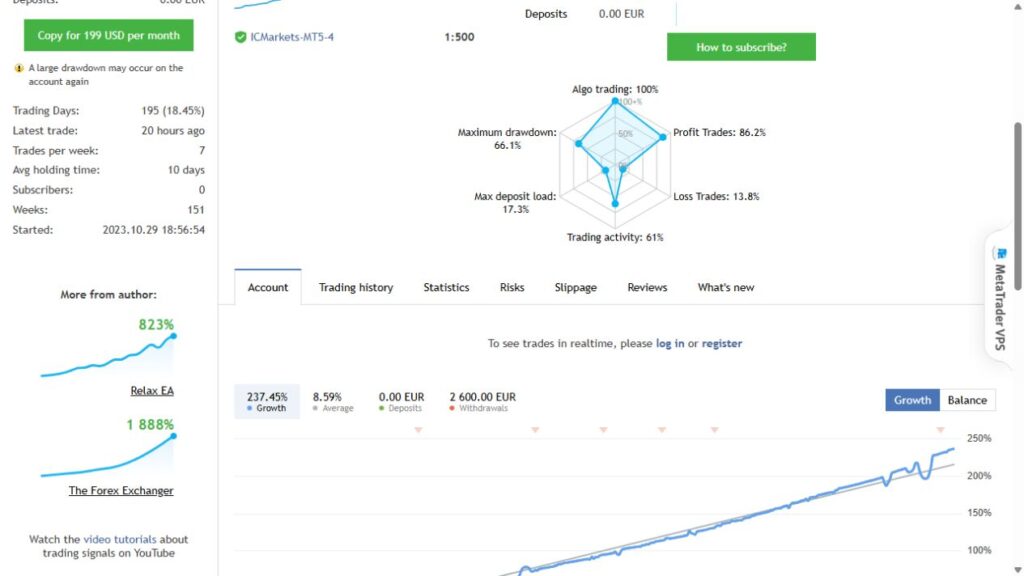Toggle the 2 600.00 EUR Withdrawals series
The image size is (1024, 576).
tap(483, 402)
